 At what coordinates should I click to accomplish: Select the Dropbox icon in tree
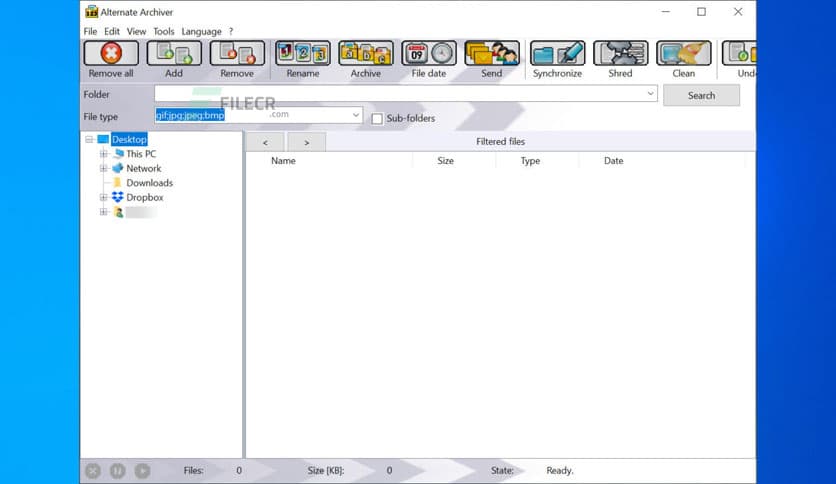tap(118, 197)
